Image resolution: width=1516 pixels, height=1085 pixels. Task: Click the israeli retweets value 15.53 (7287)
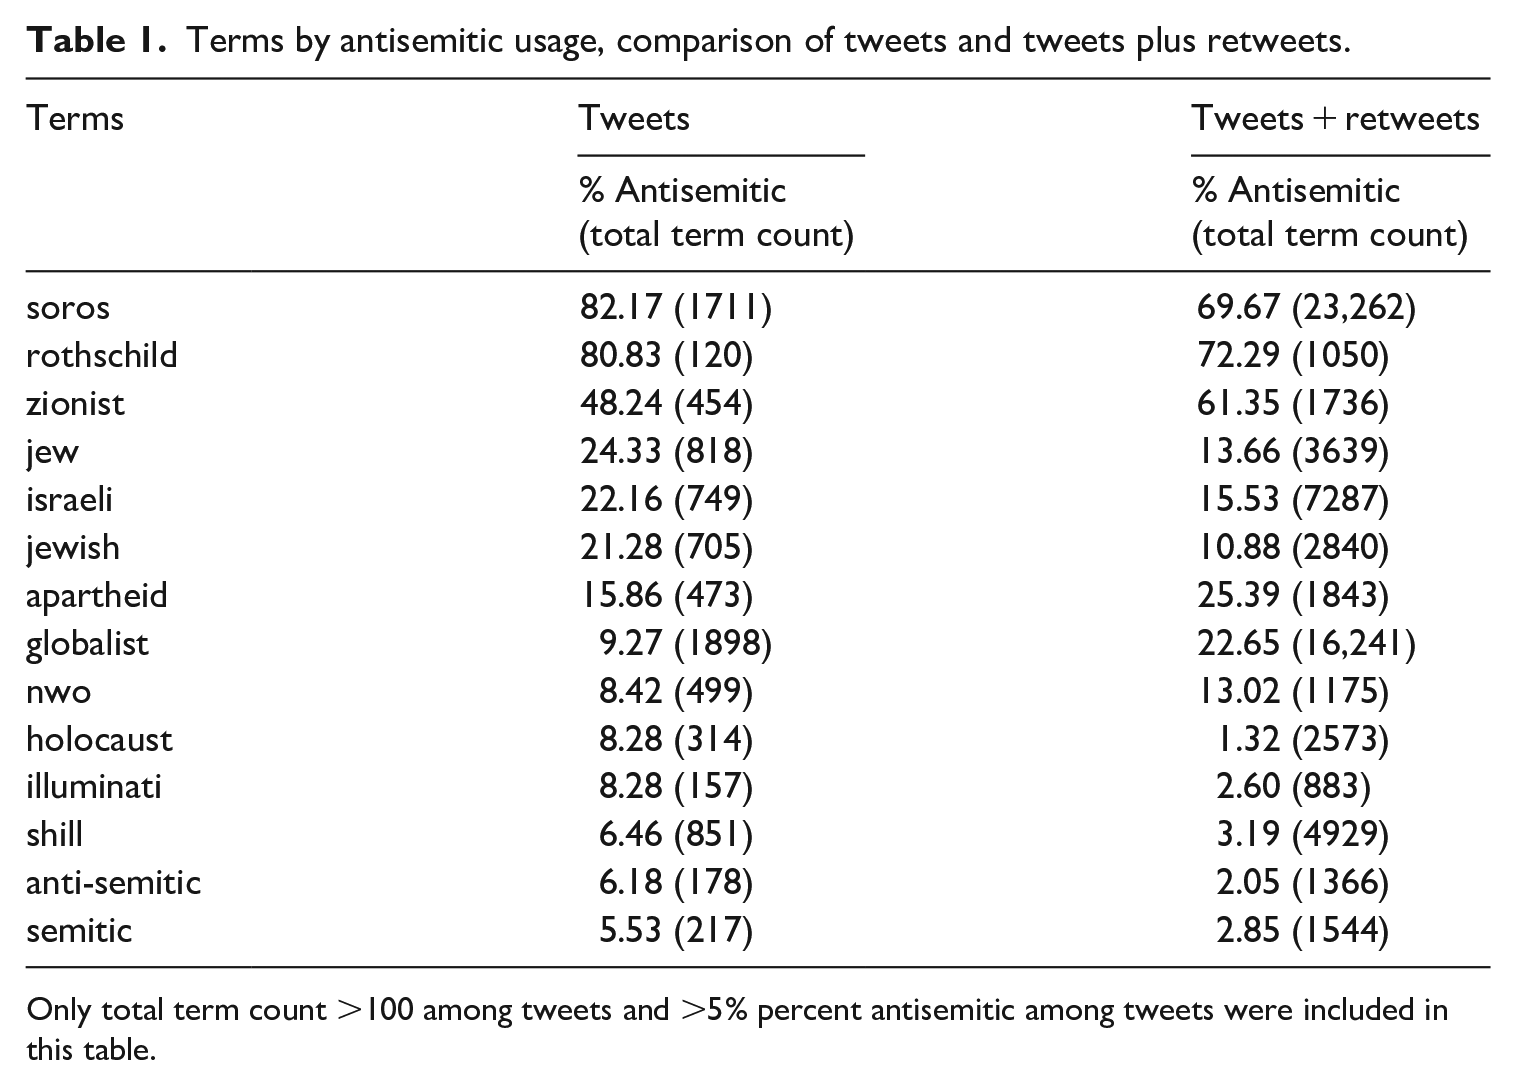tap(1294, 499)
